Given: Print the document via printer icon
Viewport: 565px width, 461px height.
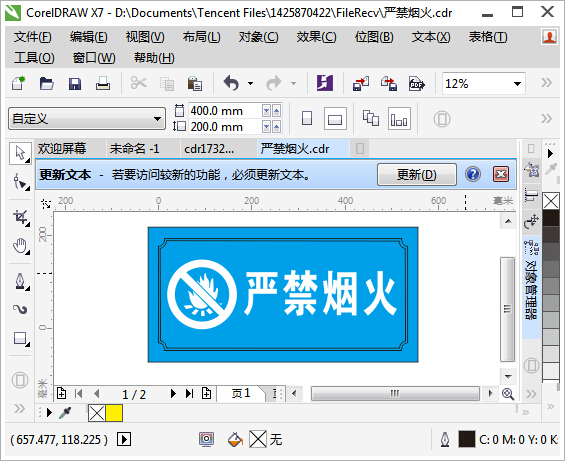Looking at the screenshot, I should point(103,84).
